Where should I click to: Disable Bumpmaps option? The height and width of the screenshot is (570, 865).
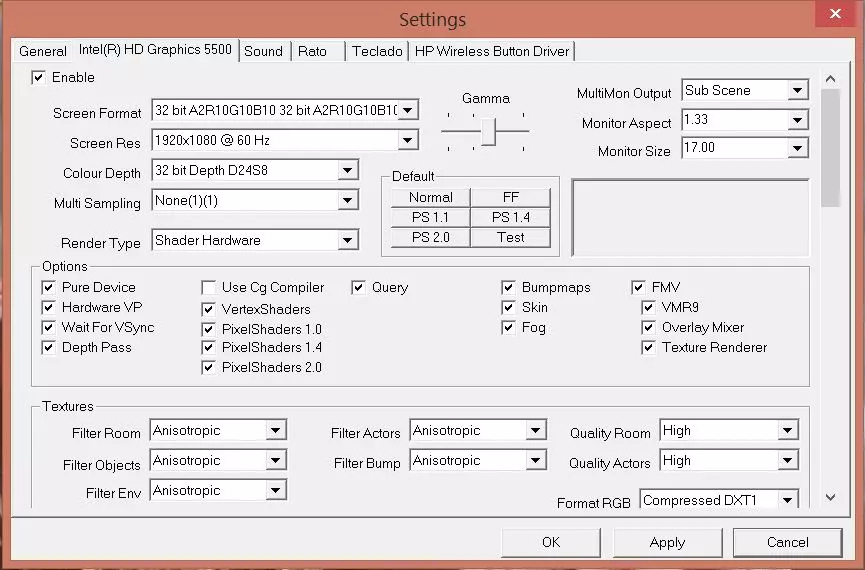click(509, 287)
